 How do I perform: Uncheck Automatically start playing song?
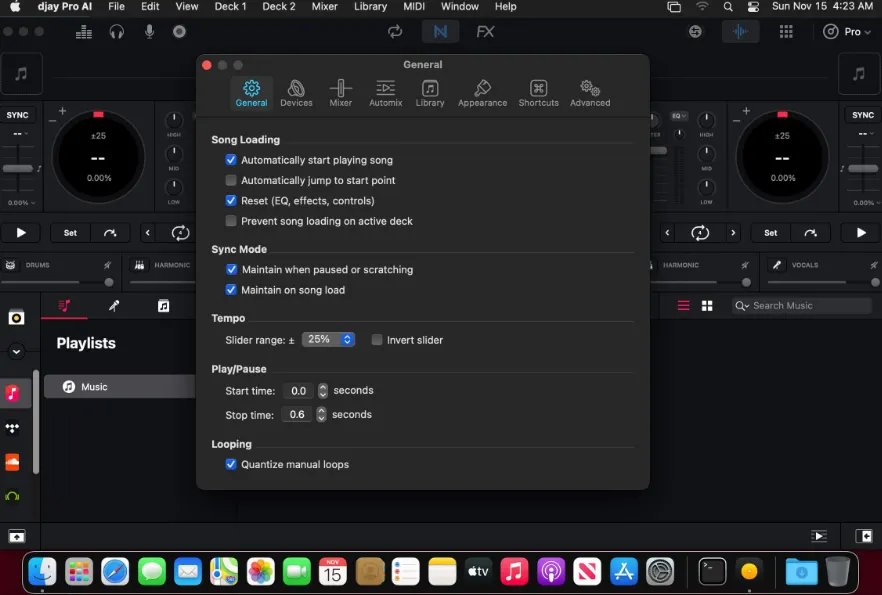point(231,160)
